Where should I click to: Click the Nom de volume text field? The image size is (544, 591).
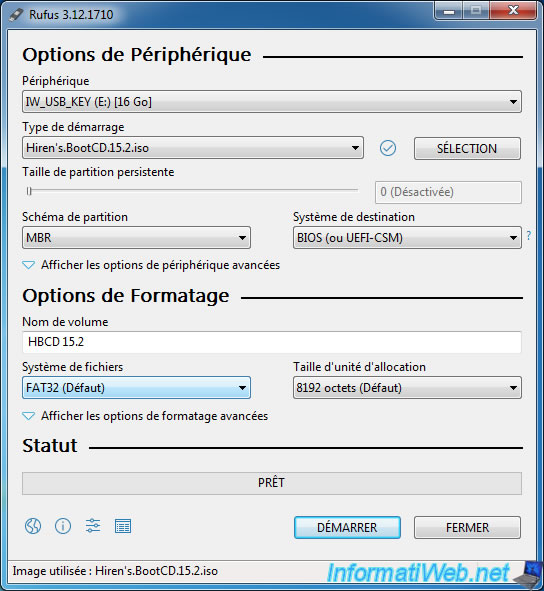pyautogui.click(x=272, y=342)
